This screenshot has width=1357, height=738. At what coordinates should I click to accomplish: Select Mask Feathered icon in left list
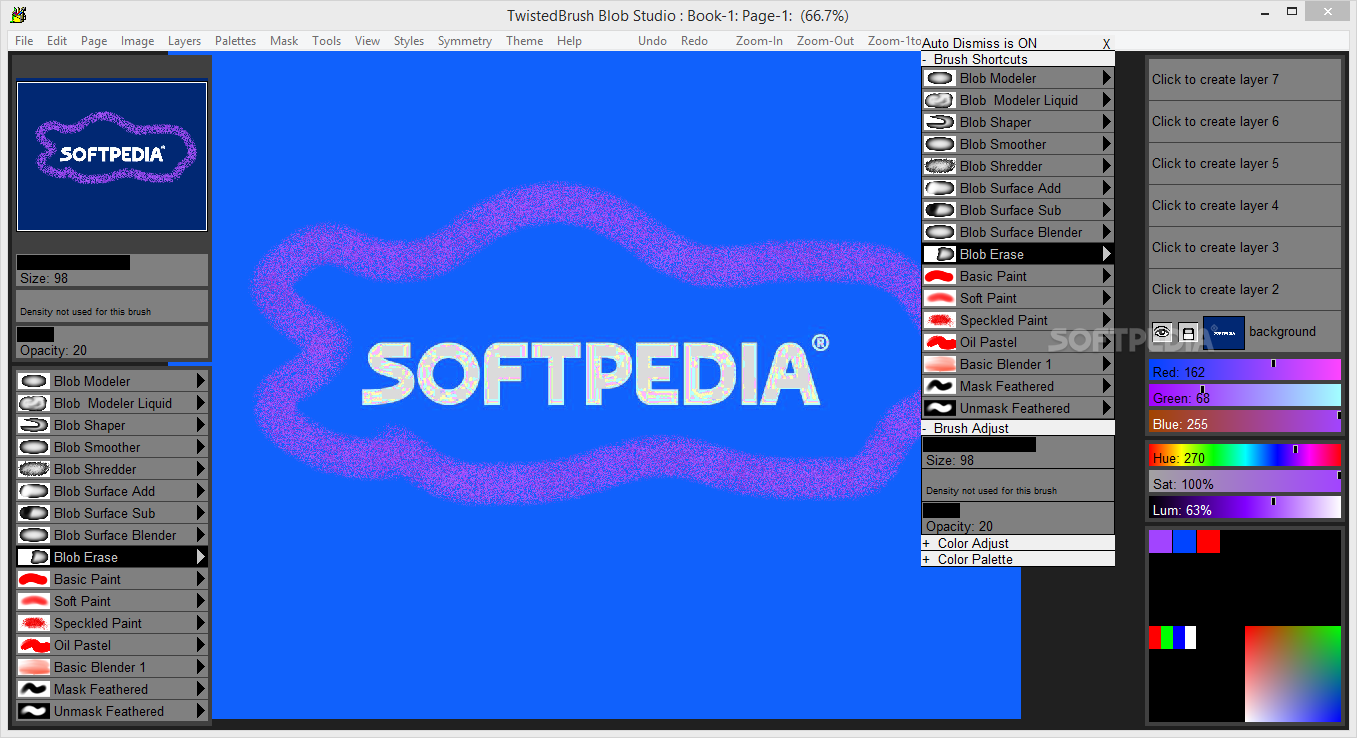[34, 689]
